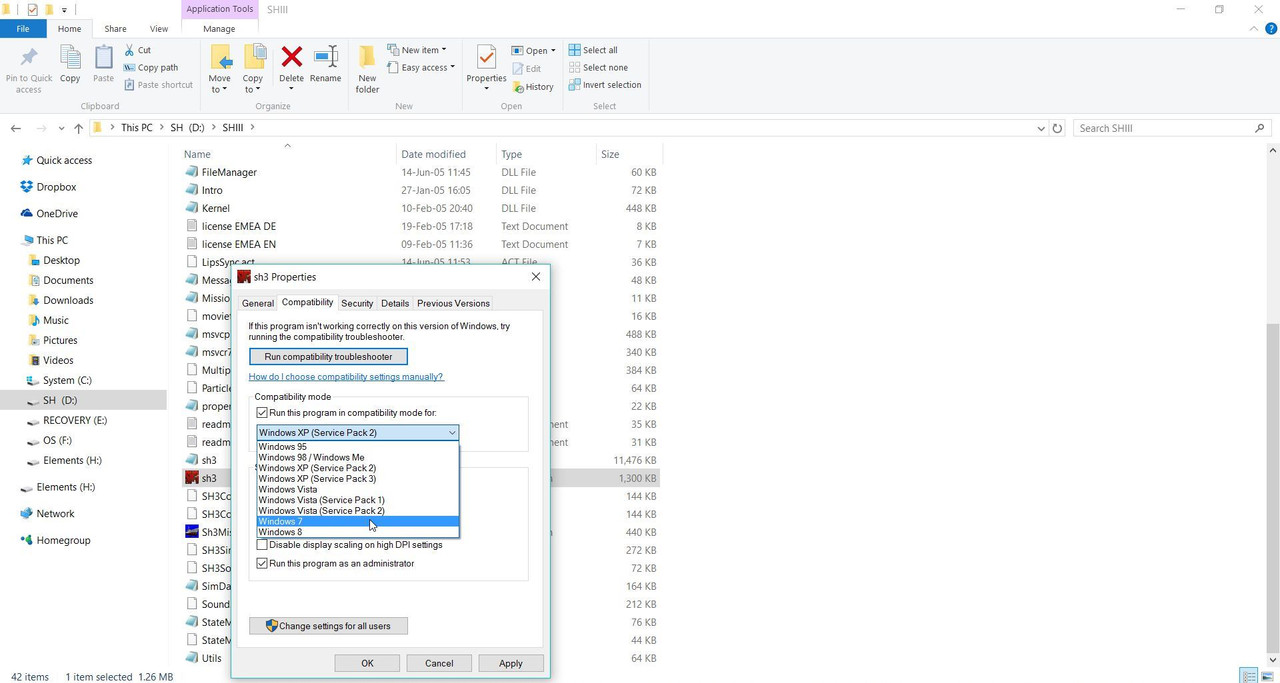Screen dimensions: 1280x683
Task: Choose Windows 8 from the dropdown list
Action: pyautogui.click(x=357, y=532)
